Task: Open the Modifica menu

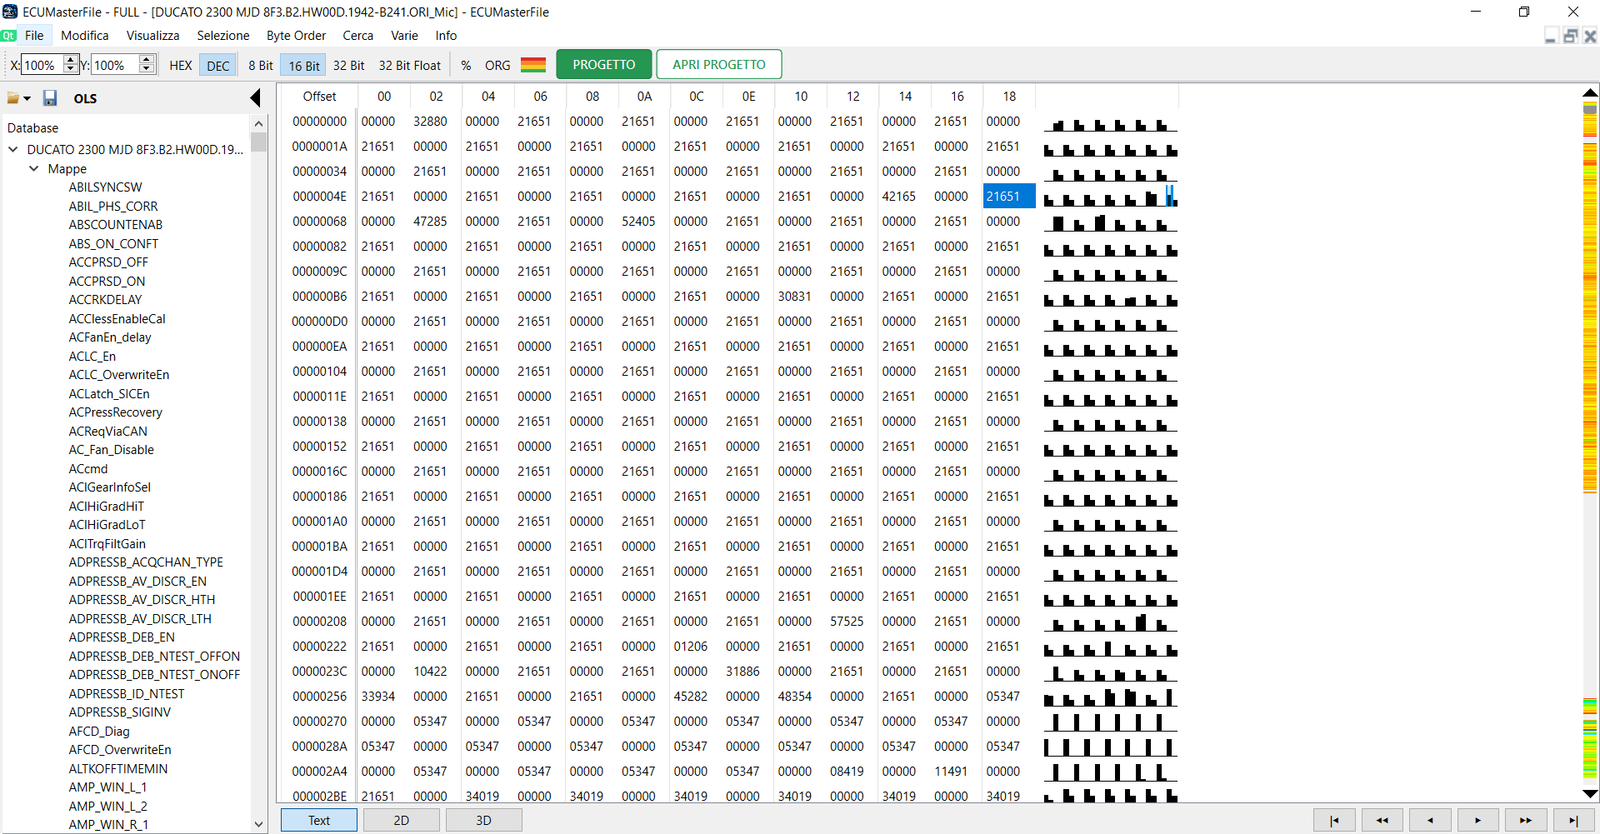Action: click(85, 36)
